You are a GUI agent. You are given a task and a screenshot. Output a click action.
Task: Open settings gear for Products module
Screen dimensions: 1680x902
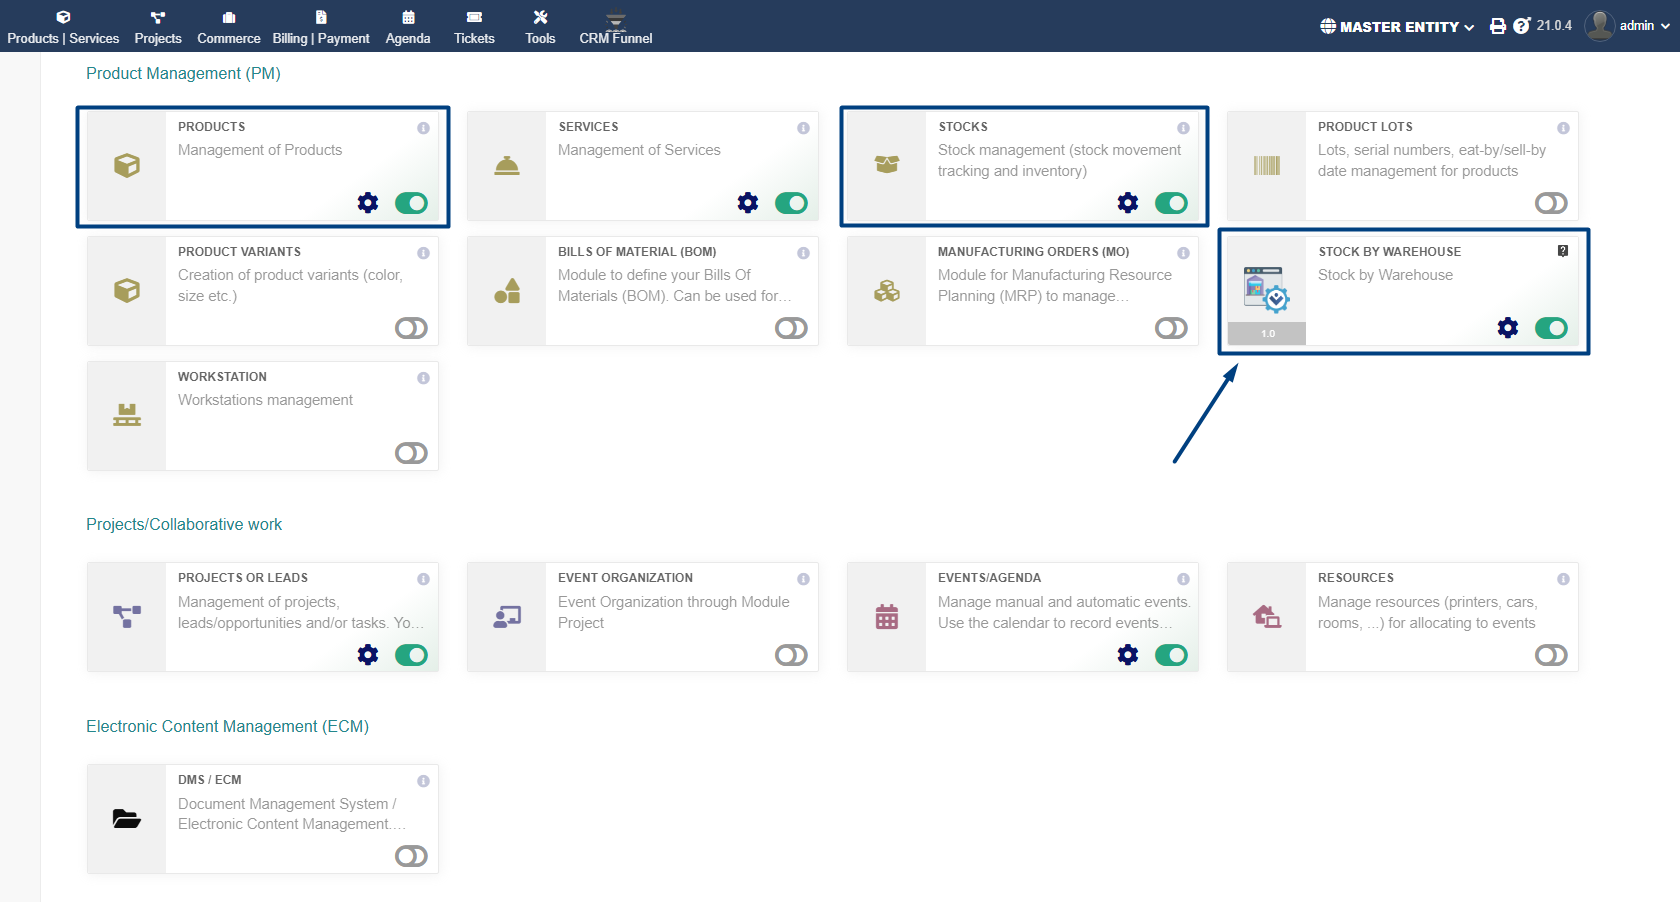tap(368, 203)
